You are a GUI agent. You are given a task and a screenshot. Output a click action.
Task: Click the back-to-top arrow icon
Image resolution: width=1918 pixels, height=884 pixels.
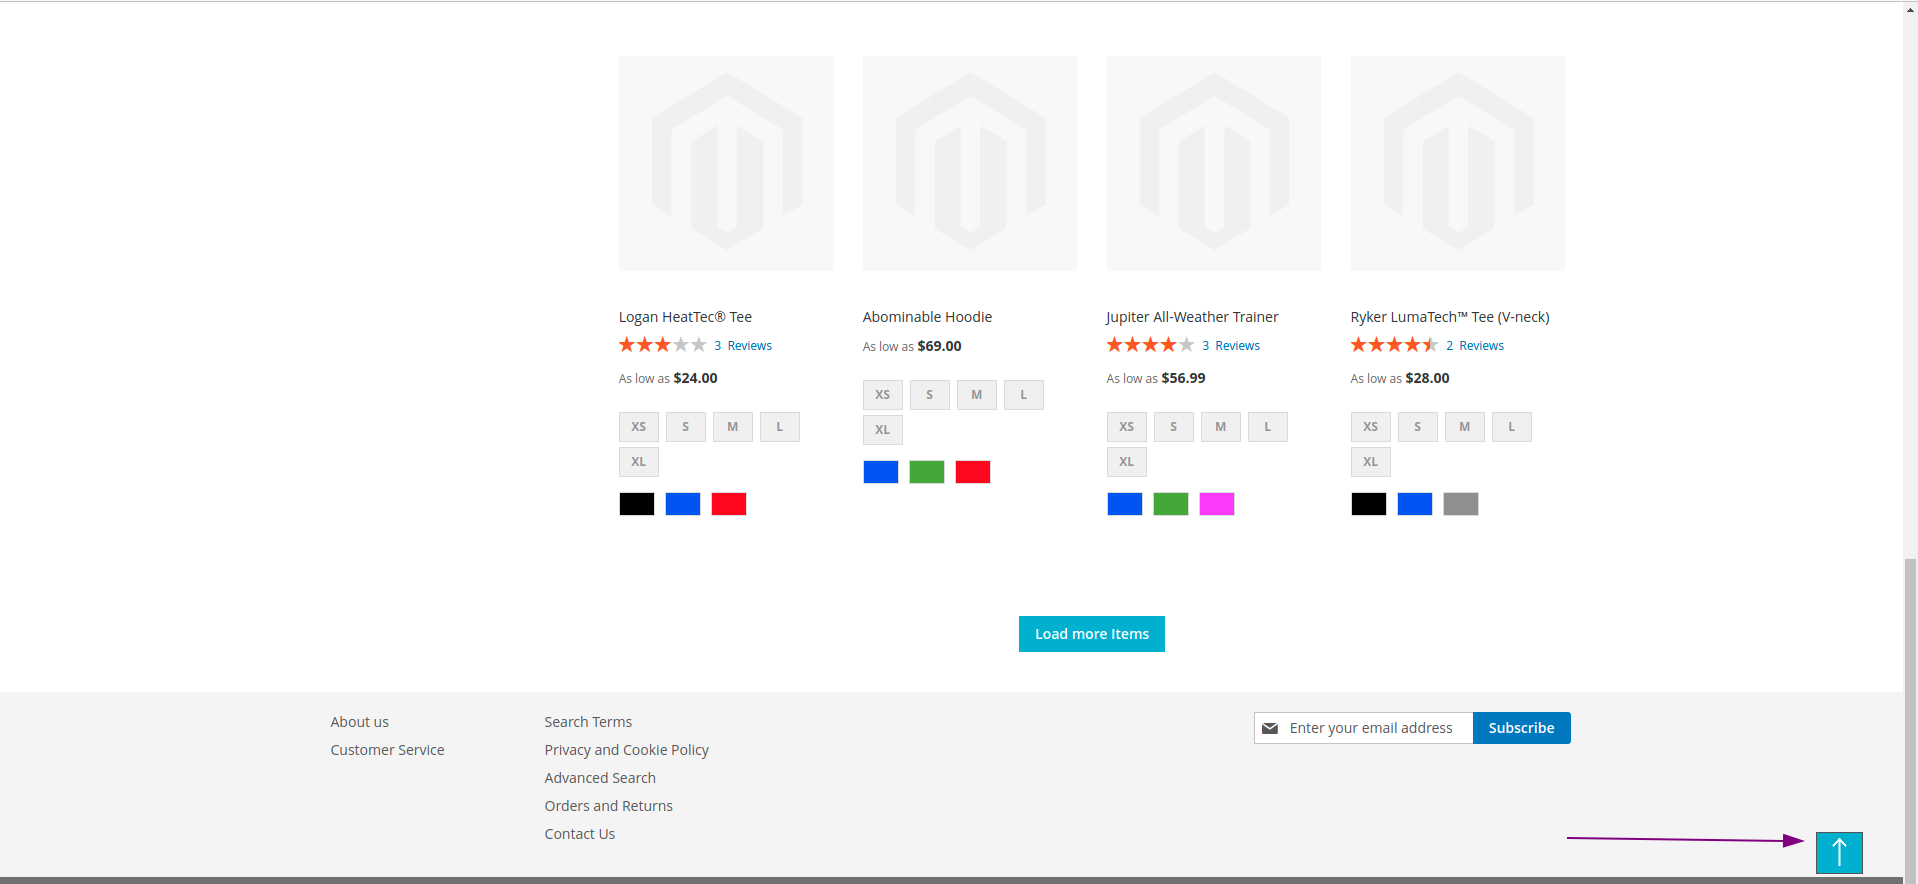pyautogui.click(x=1839, y=853)
